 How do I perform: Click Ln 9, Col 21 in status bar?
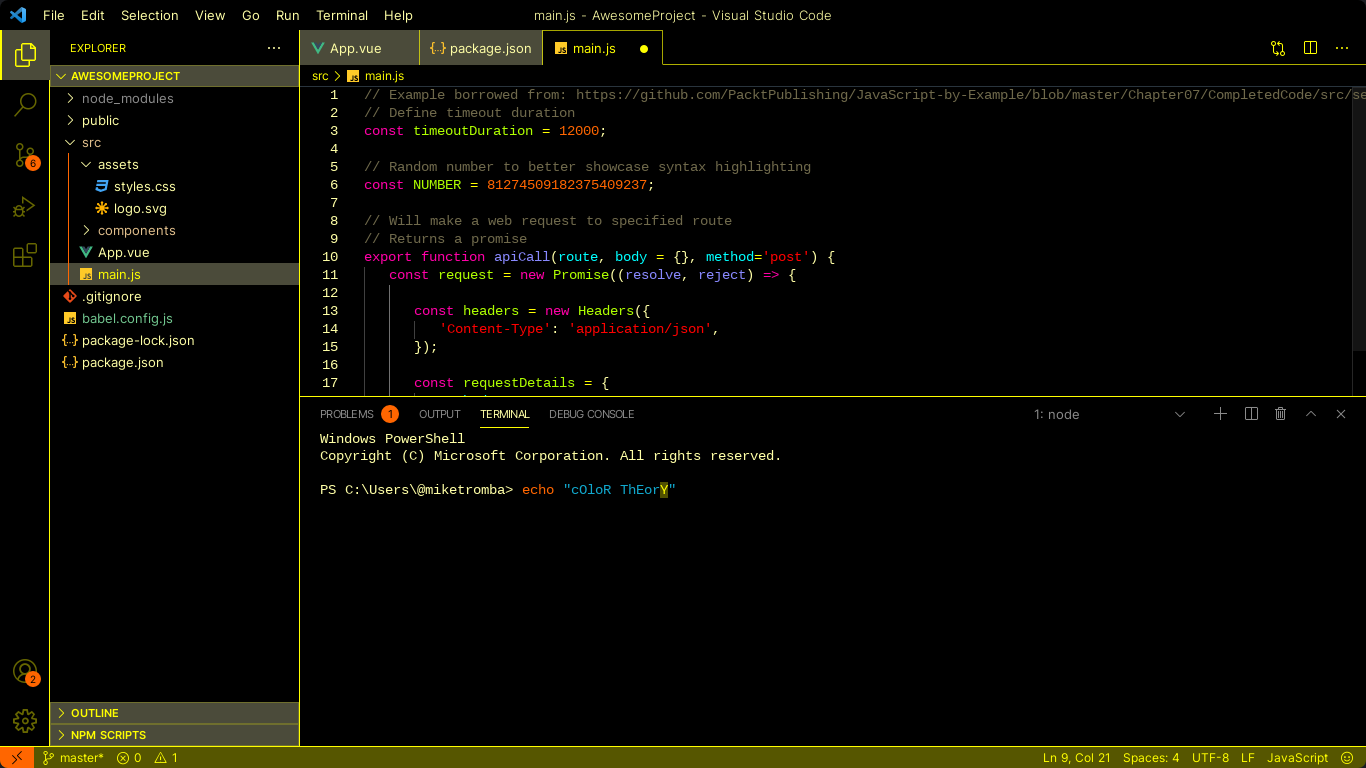[1076, 758]
